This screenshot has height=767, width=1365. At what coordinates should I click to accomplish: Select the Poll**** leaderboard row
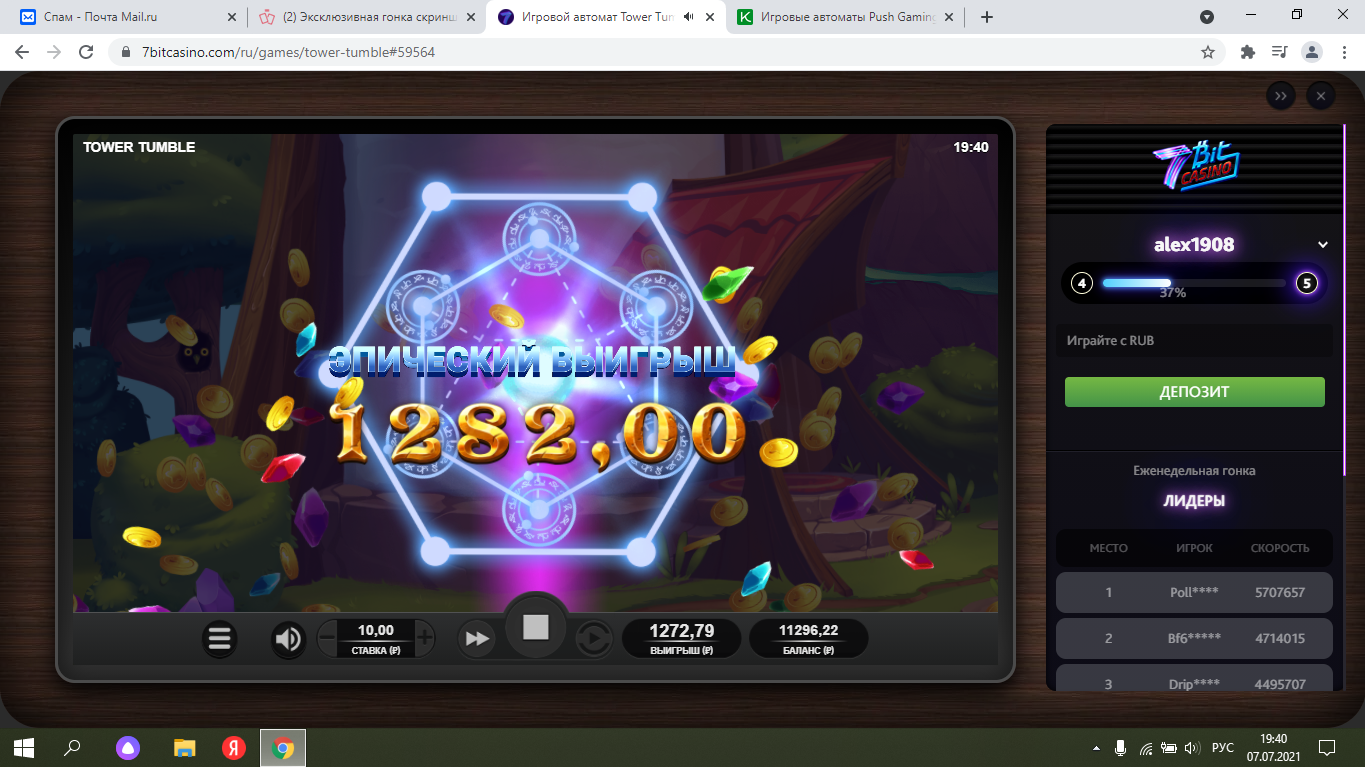pos(1194,592)
